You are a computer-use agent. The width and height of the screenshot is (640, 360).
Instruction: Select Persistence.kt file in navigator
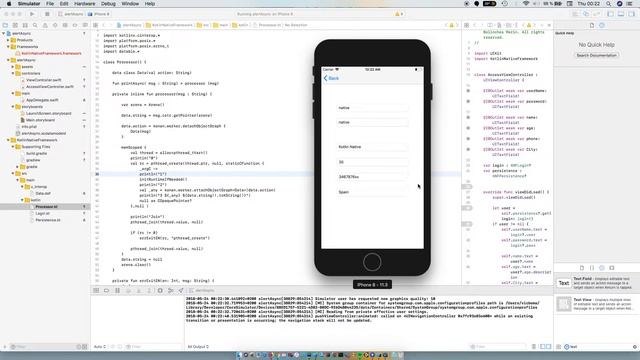[x=48, y=220]
